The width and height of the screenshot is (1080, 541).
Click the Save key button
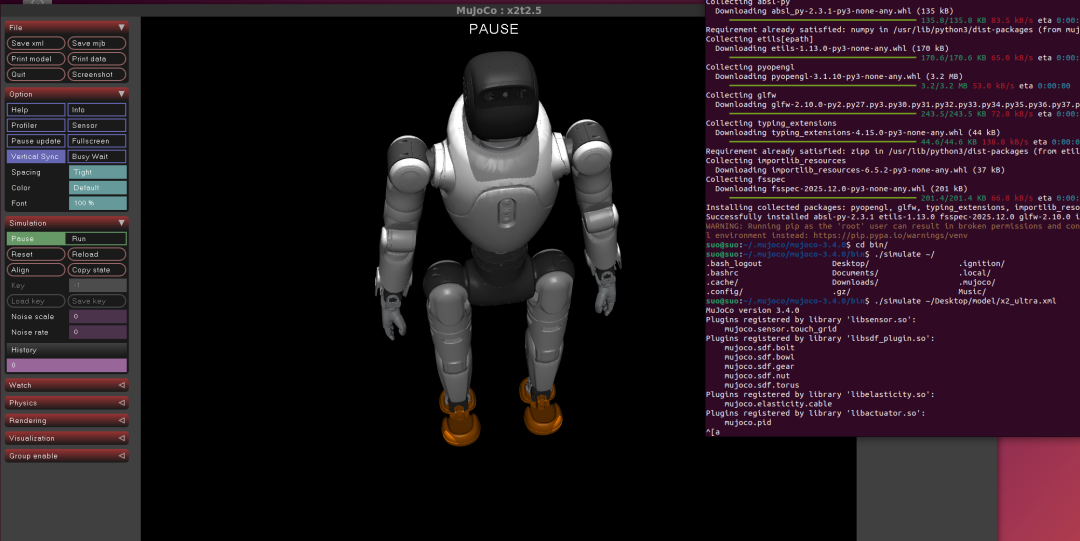96,301
